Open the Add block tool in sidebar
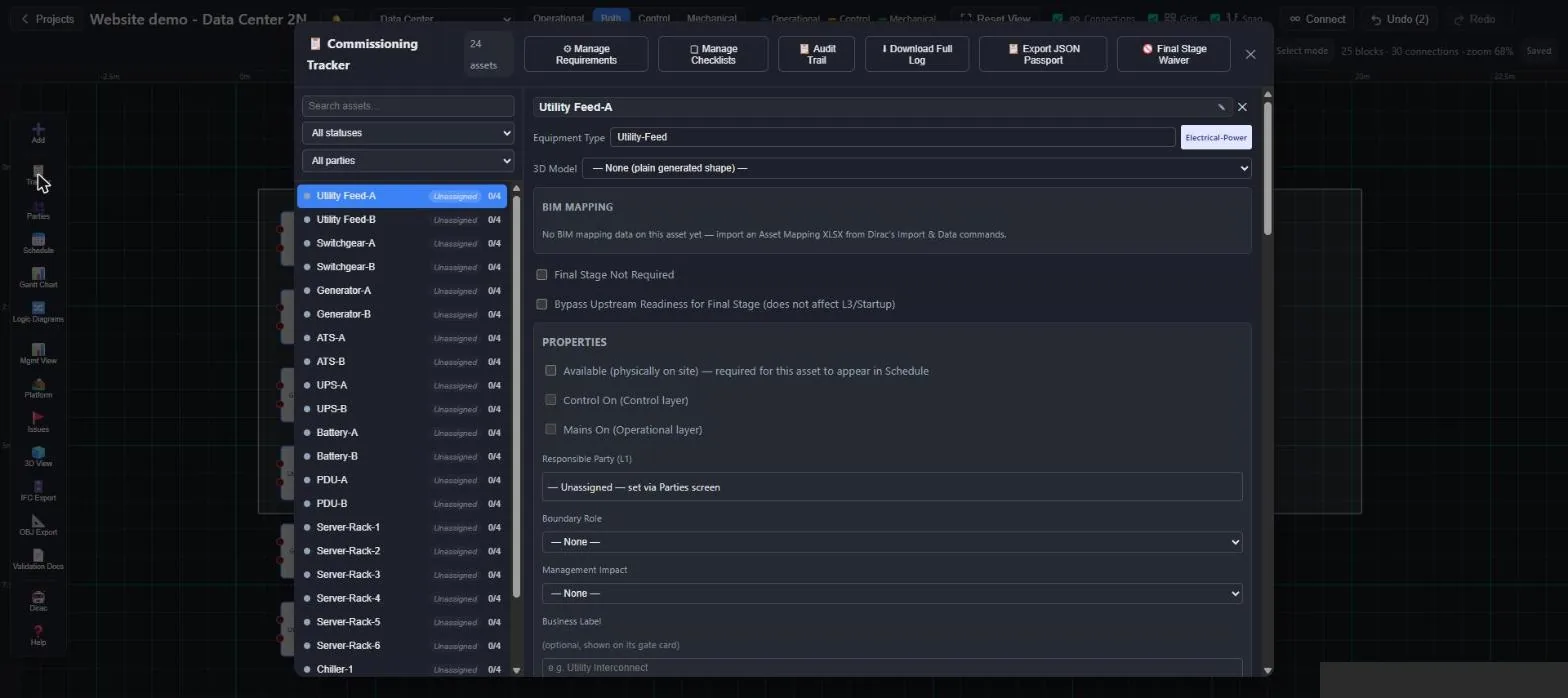The height and width of the screenshot is (698, 1568). click(x=38, y=133)
